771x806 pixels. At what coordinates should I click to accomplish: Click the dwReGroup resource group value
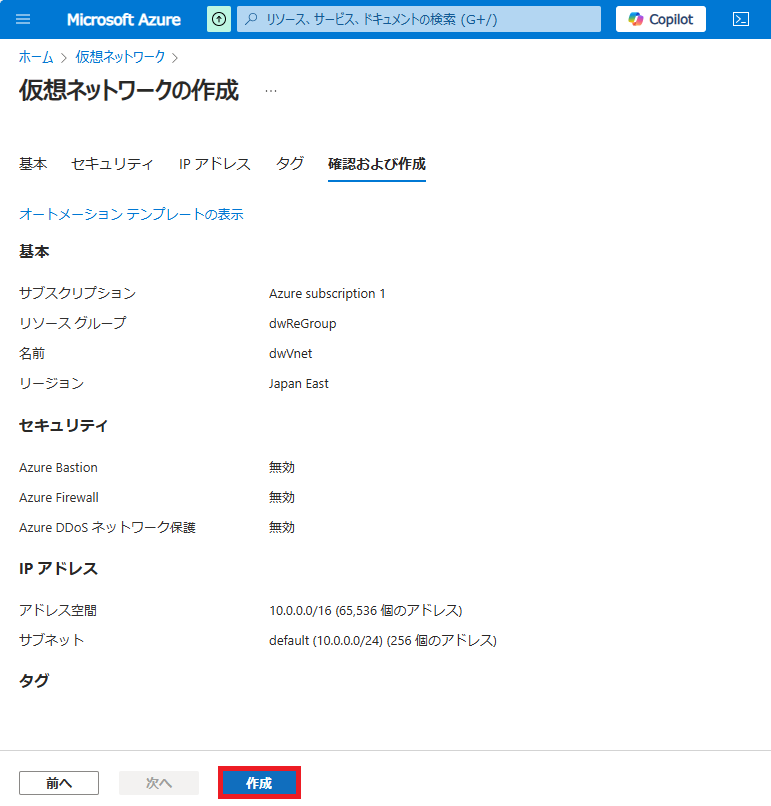pos(303,323)
